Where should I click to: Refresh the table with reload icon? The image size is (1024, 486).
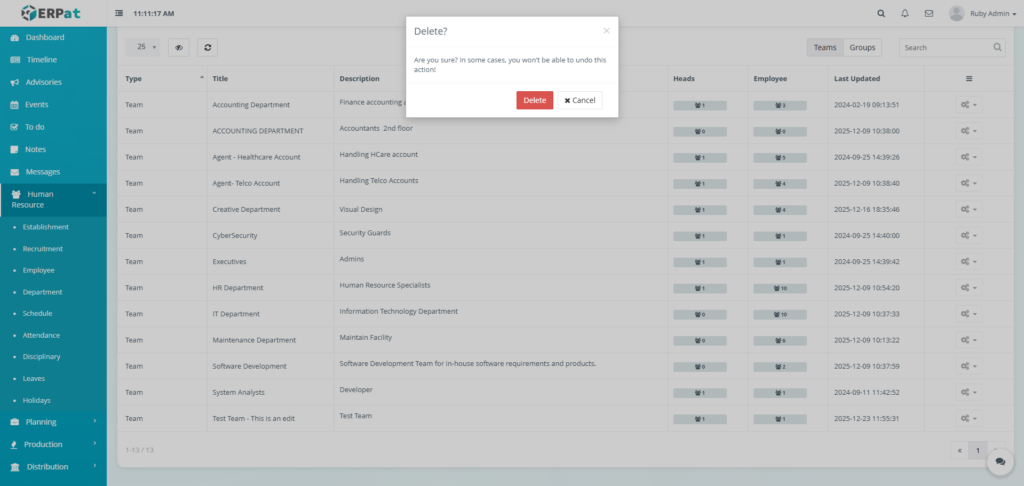pyautogui.click(x=207, y=47)
